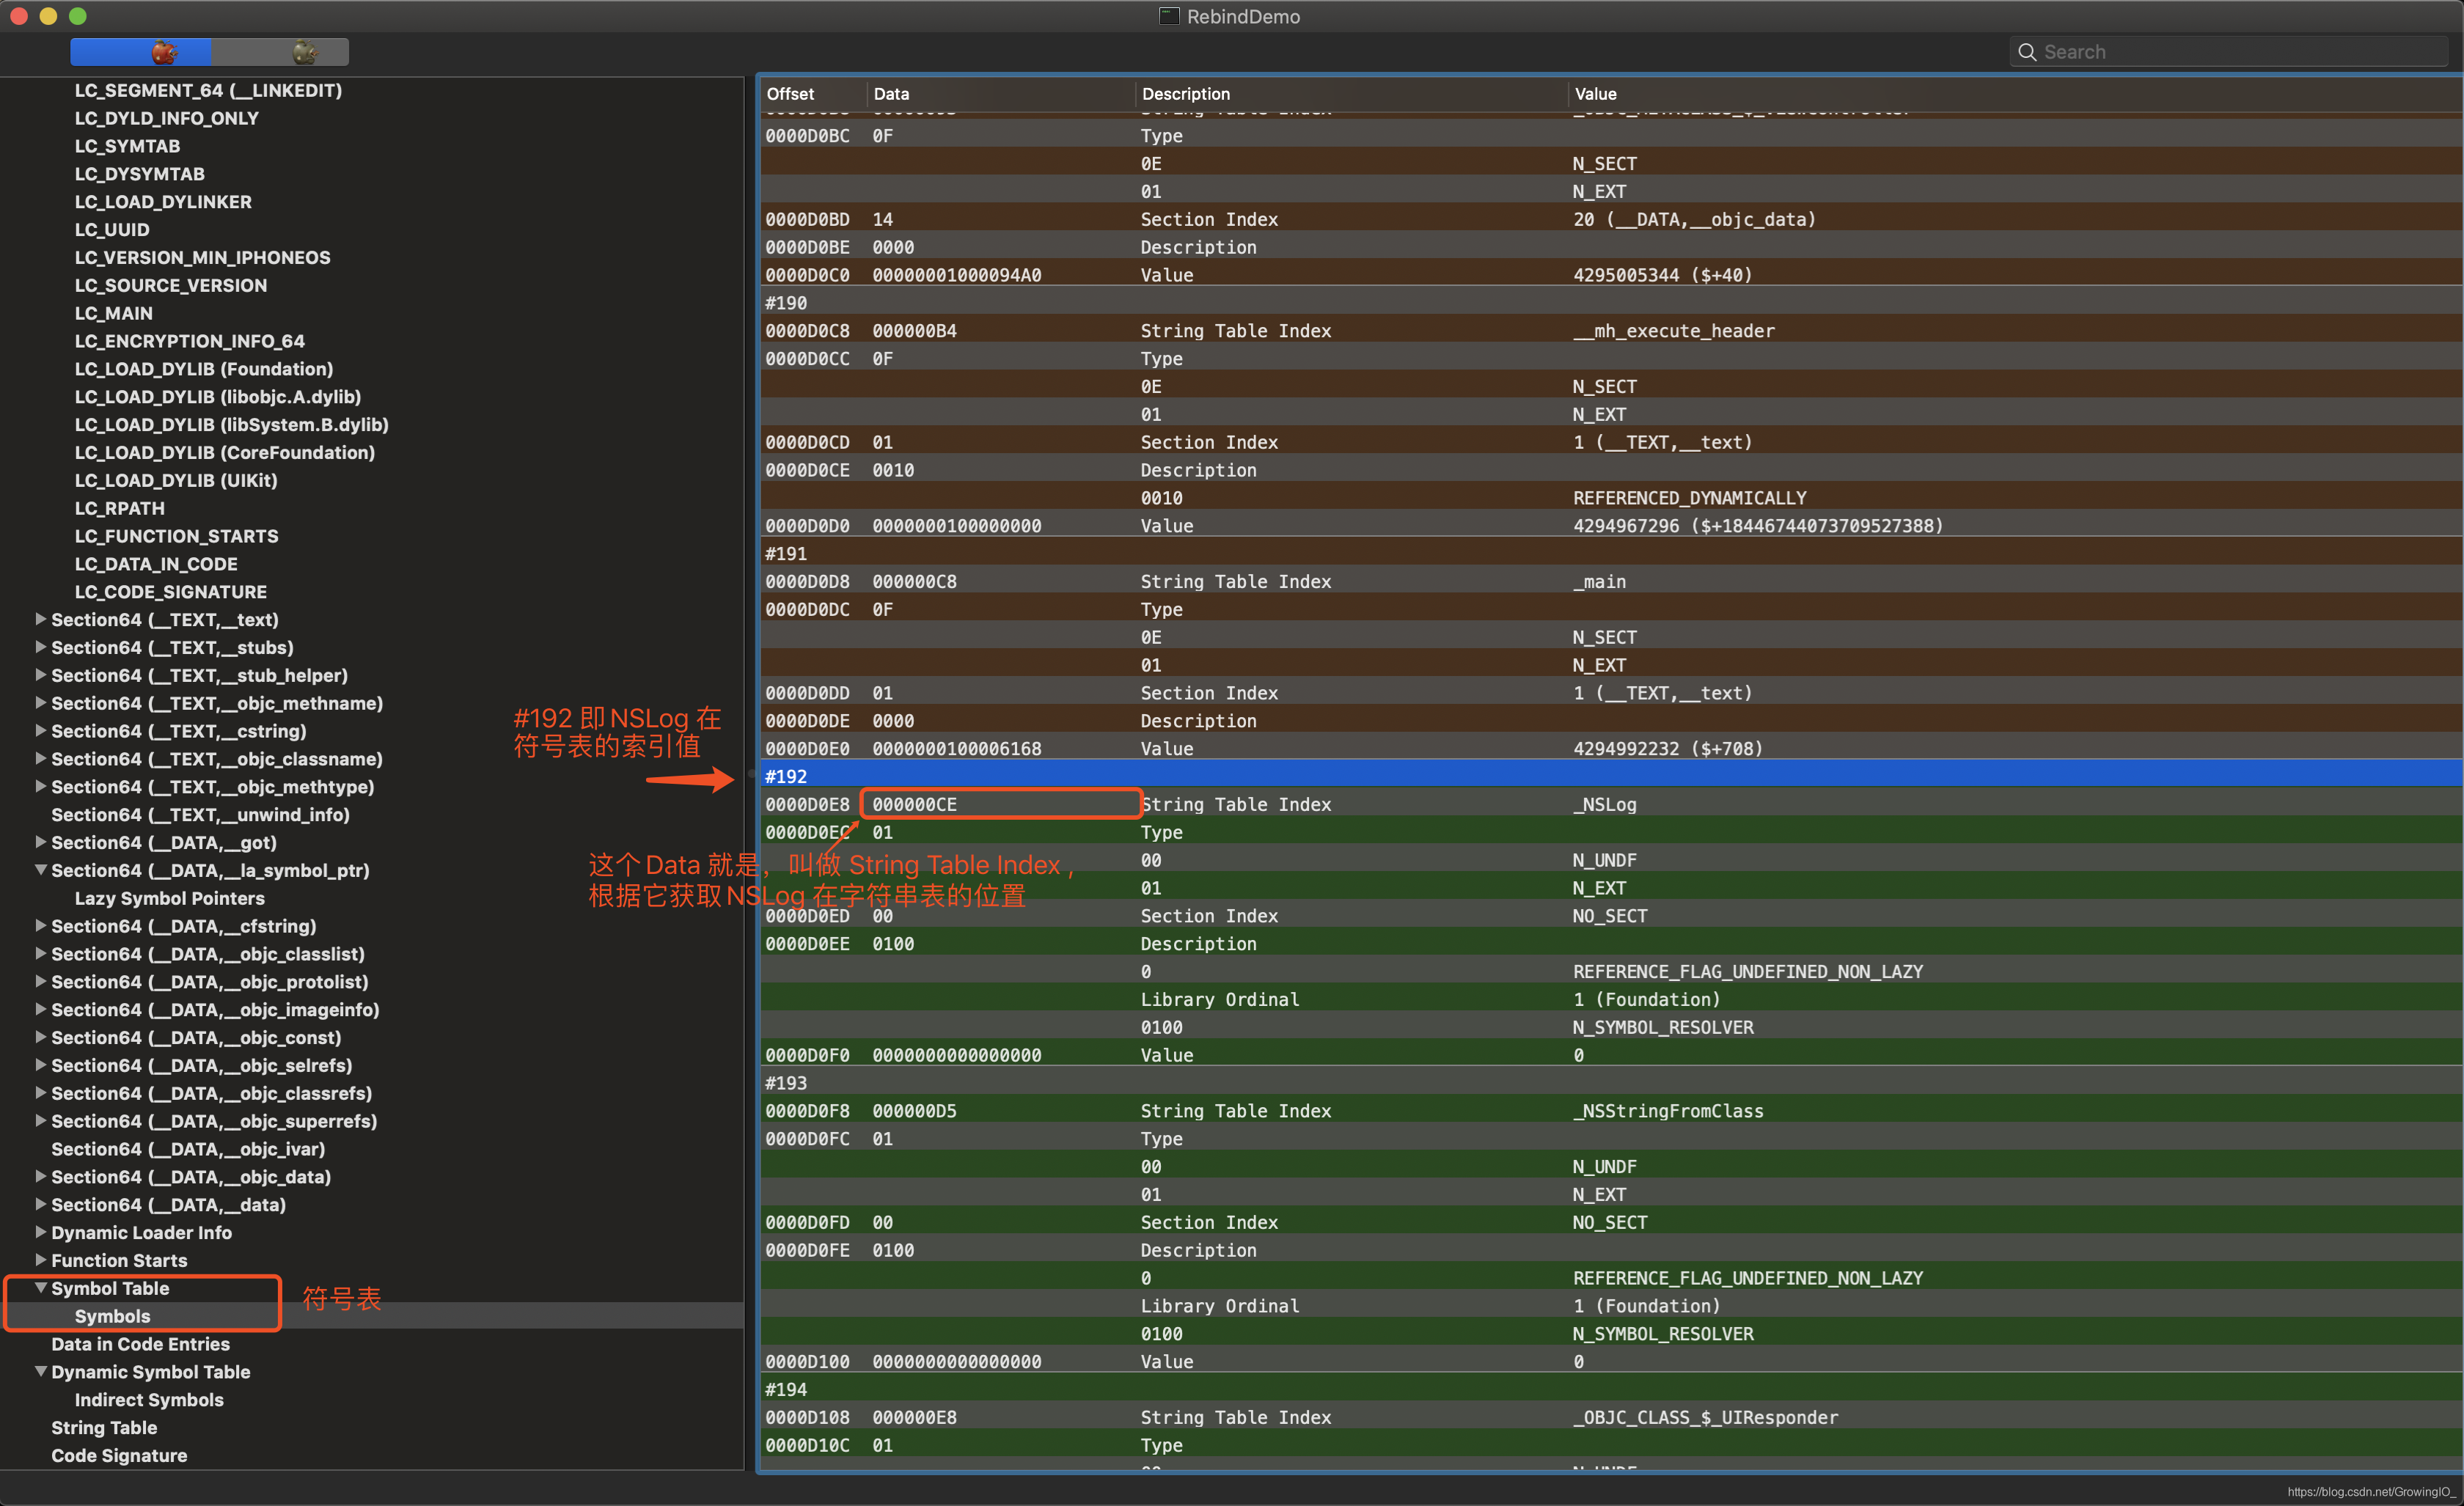The width and height of the screenshot is (2464, 1506).
Task: Click _NSStringFromClass value cell
Action: (1668, 1111)
